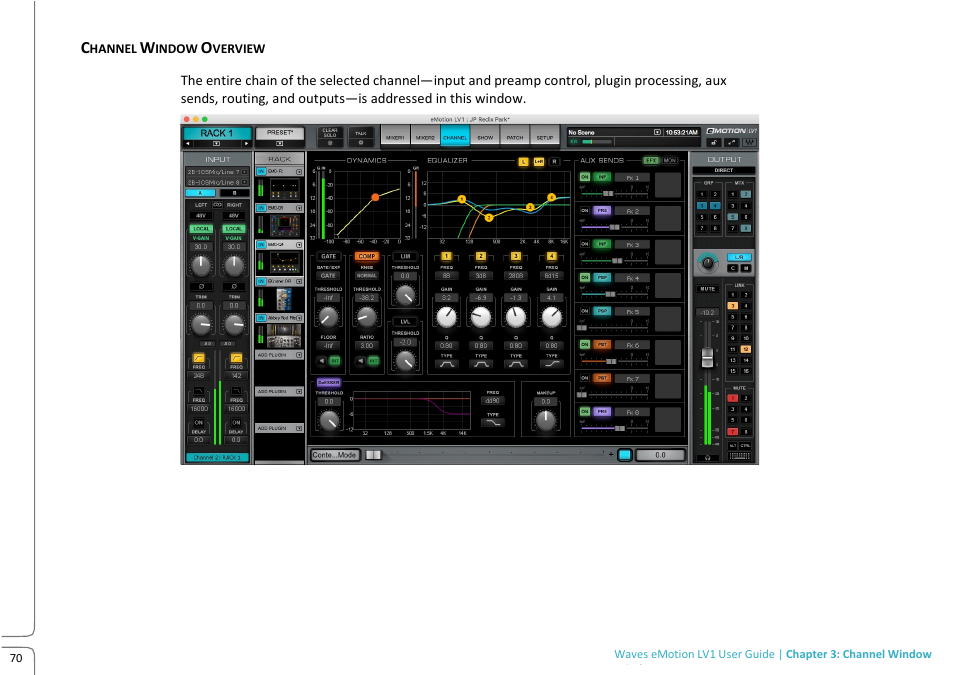
Task: Switch to the MIXER2 tab
Action: coord(425,136)
